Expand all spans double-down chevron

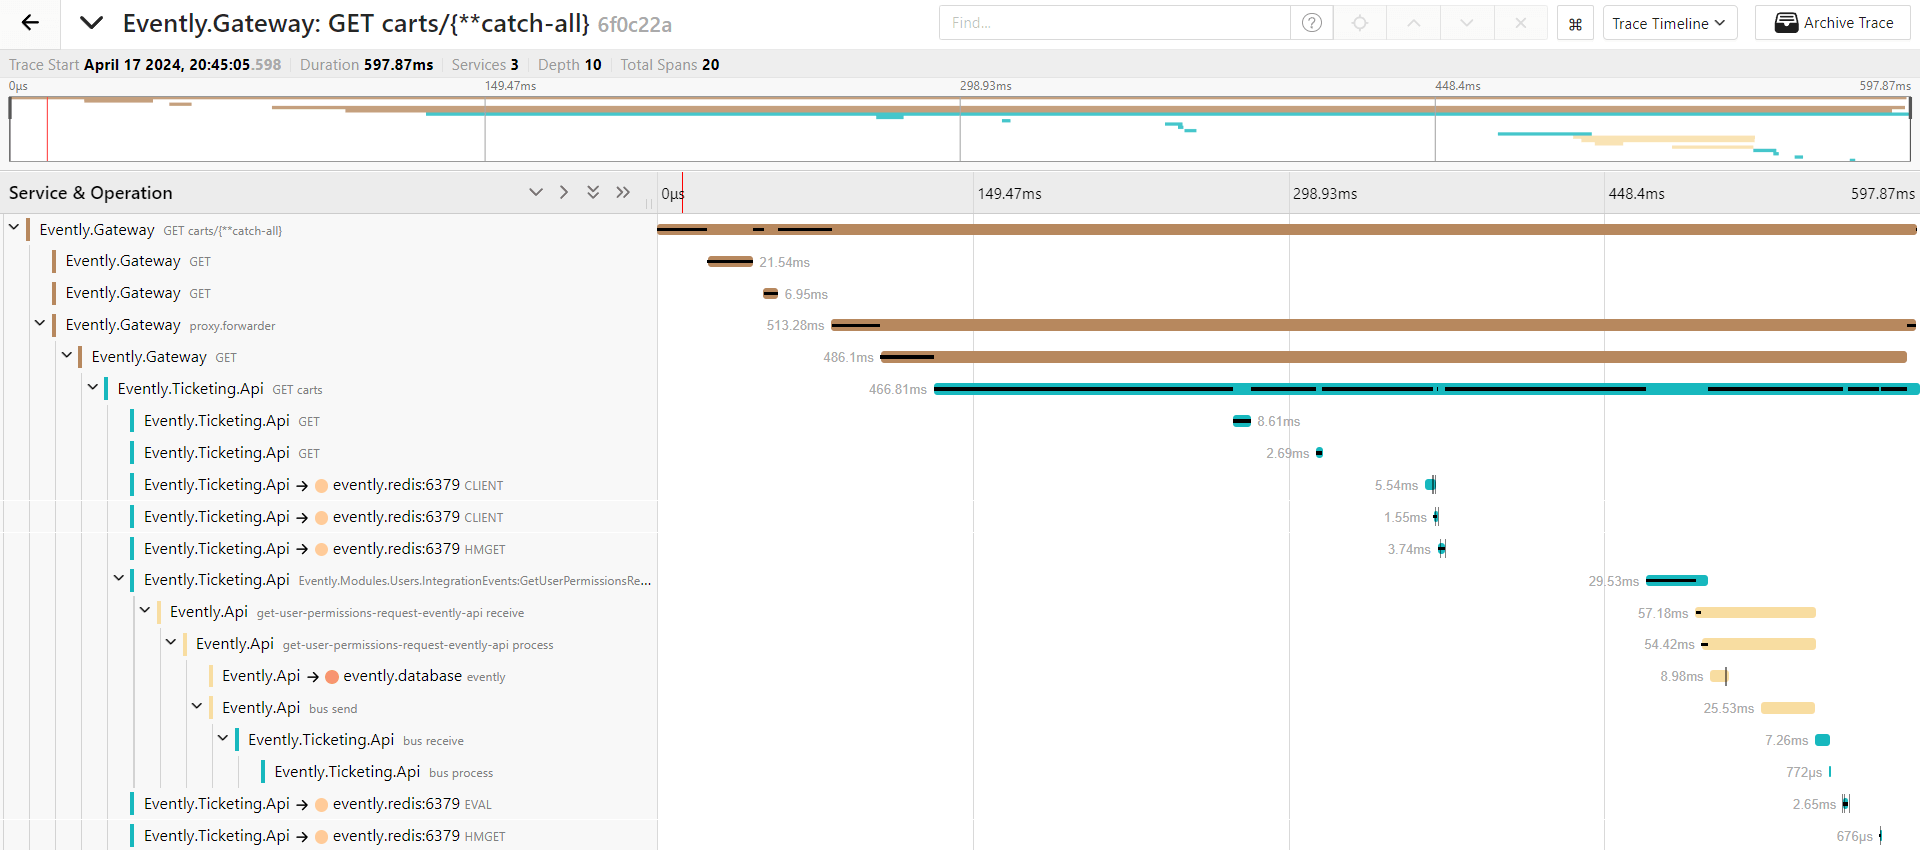593,192
